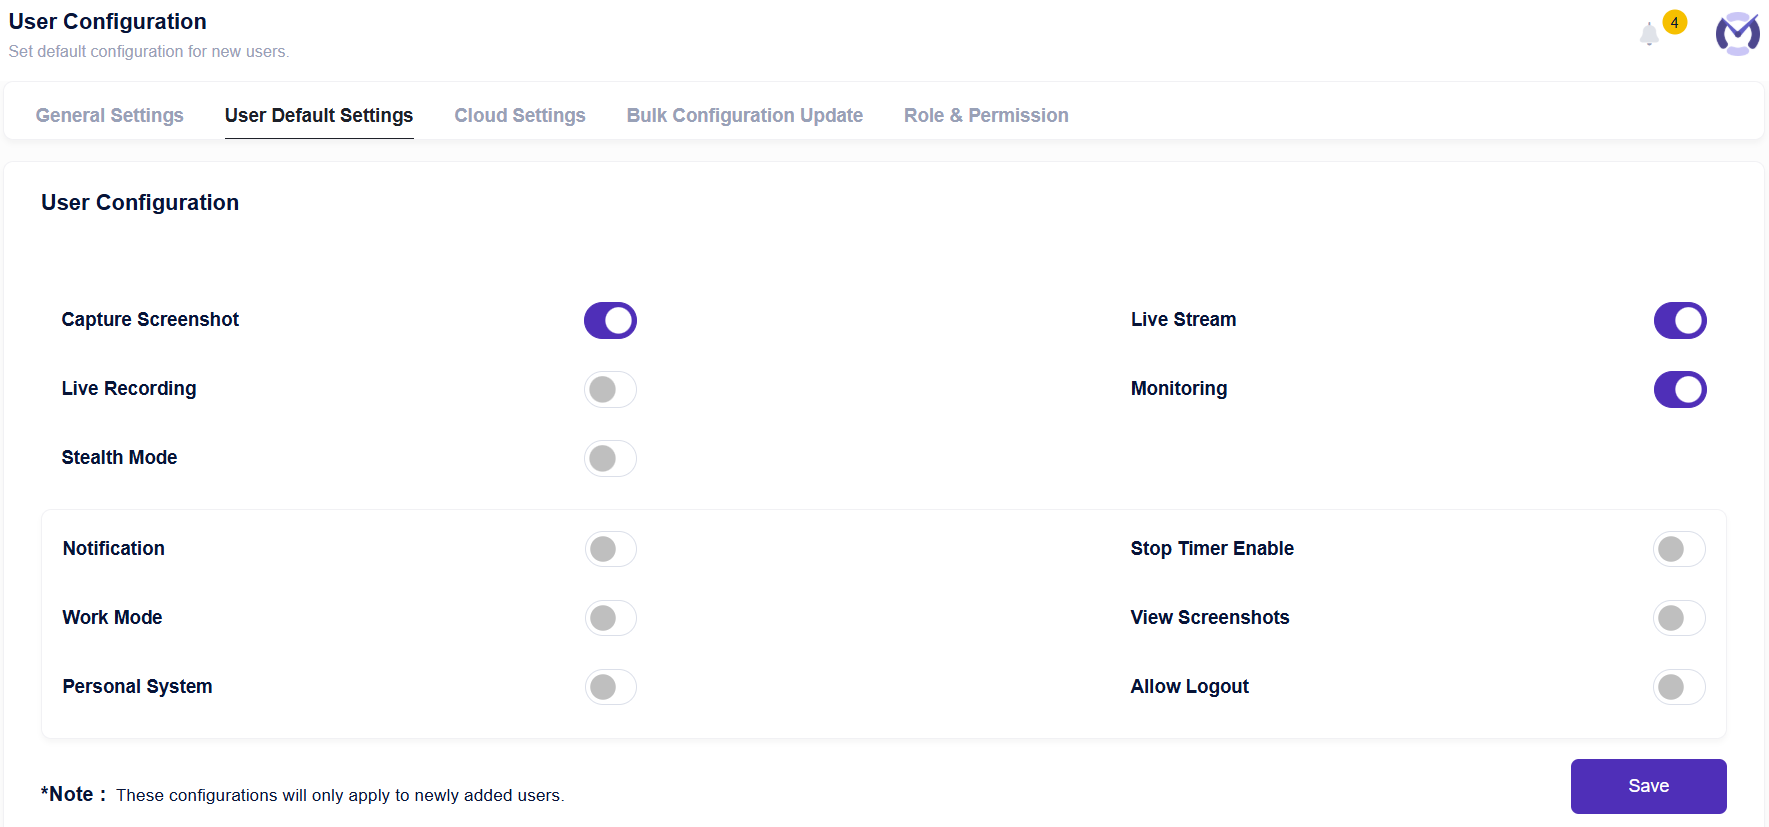Click the Monitoring label
This screenshot has width=1769, height=827.
(x=1179, y=389)
